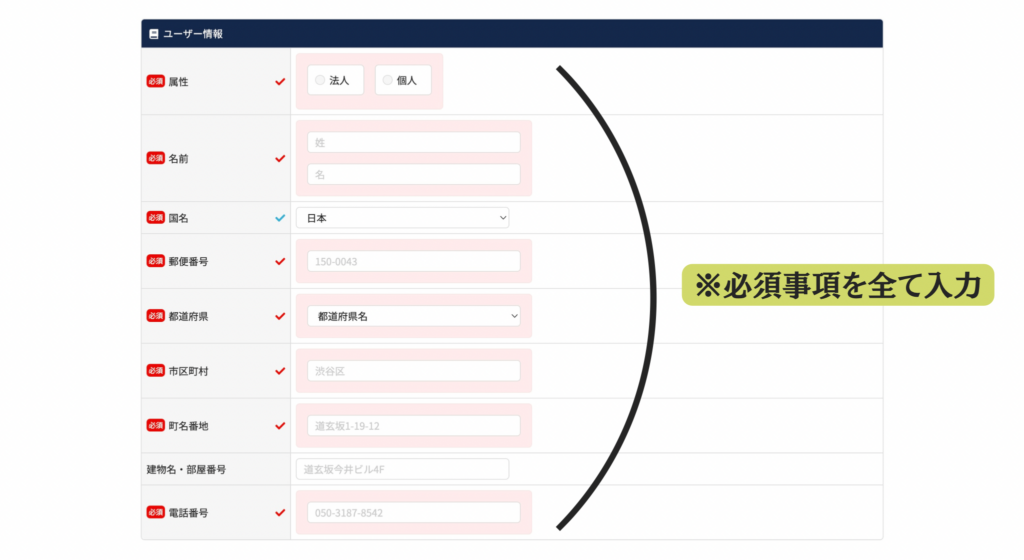Click the 建物名・部屋番号 building input field

[402, 469]
